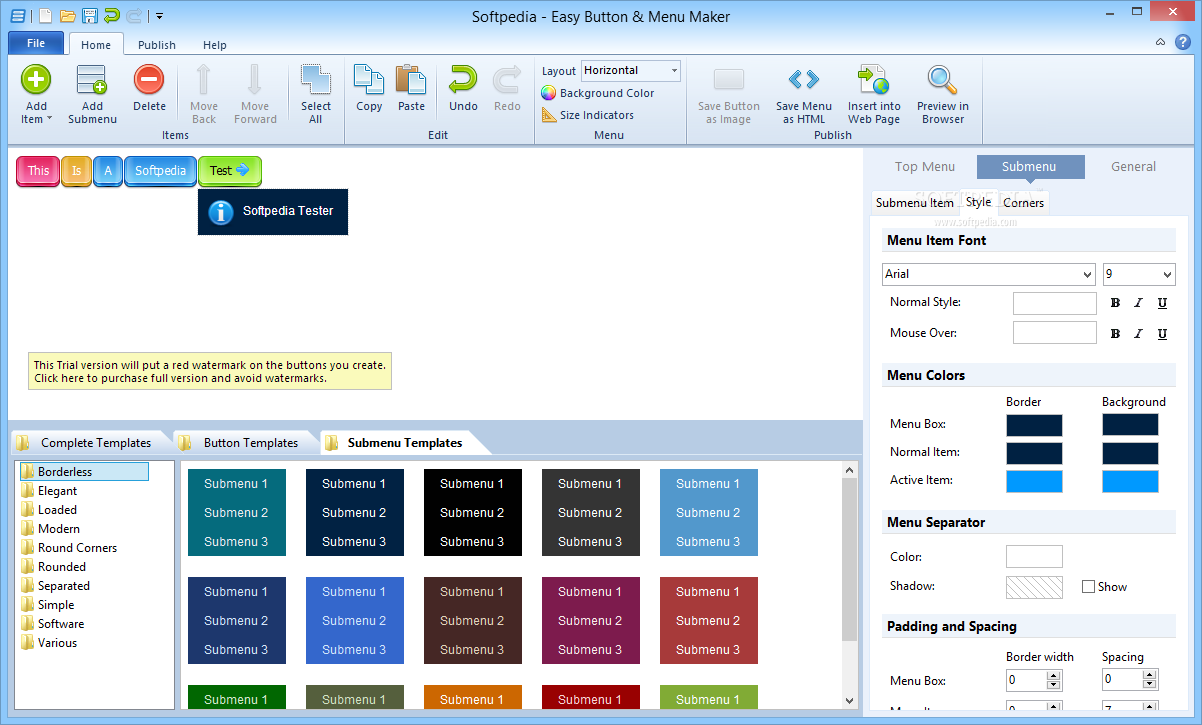Viewport: 1202px width, 725px height.
Task: Click the template list scroll down arrow
Action: click(850, 701)
